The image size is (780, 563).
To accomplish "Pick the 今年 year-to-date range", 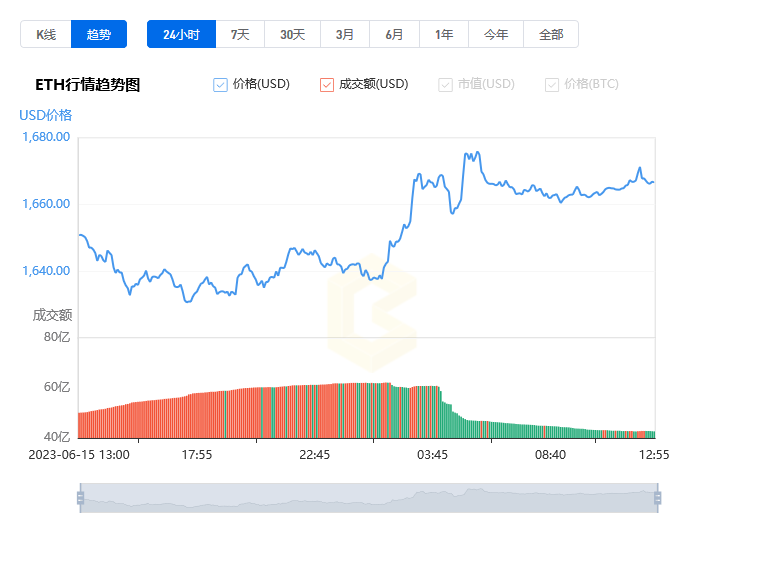I will pos(496,34).
